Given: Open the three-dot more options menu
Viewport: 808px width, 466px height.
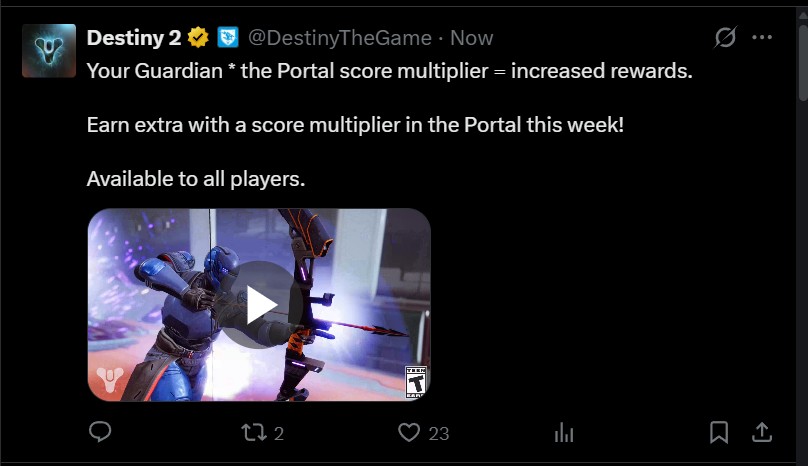Looking at the screenshot, I should 762,37.
